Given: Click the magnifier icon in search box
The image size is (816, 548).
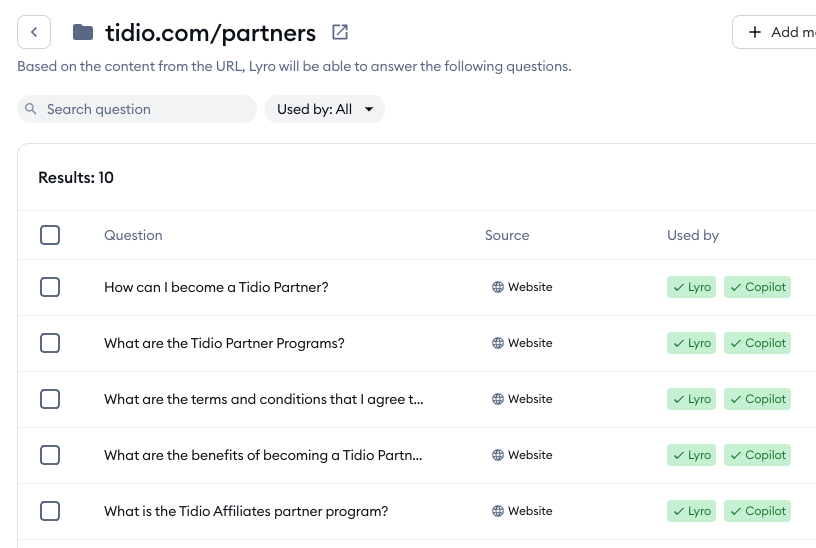Looking at the screenshot, I should point(31,109).
